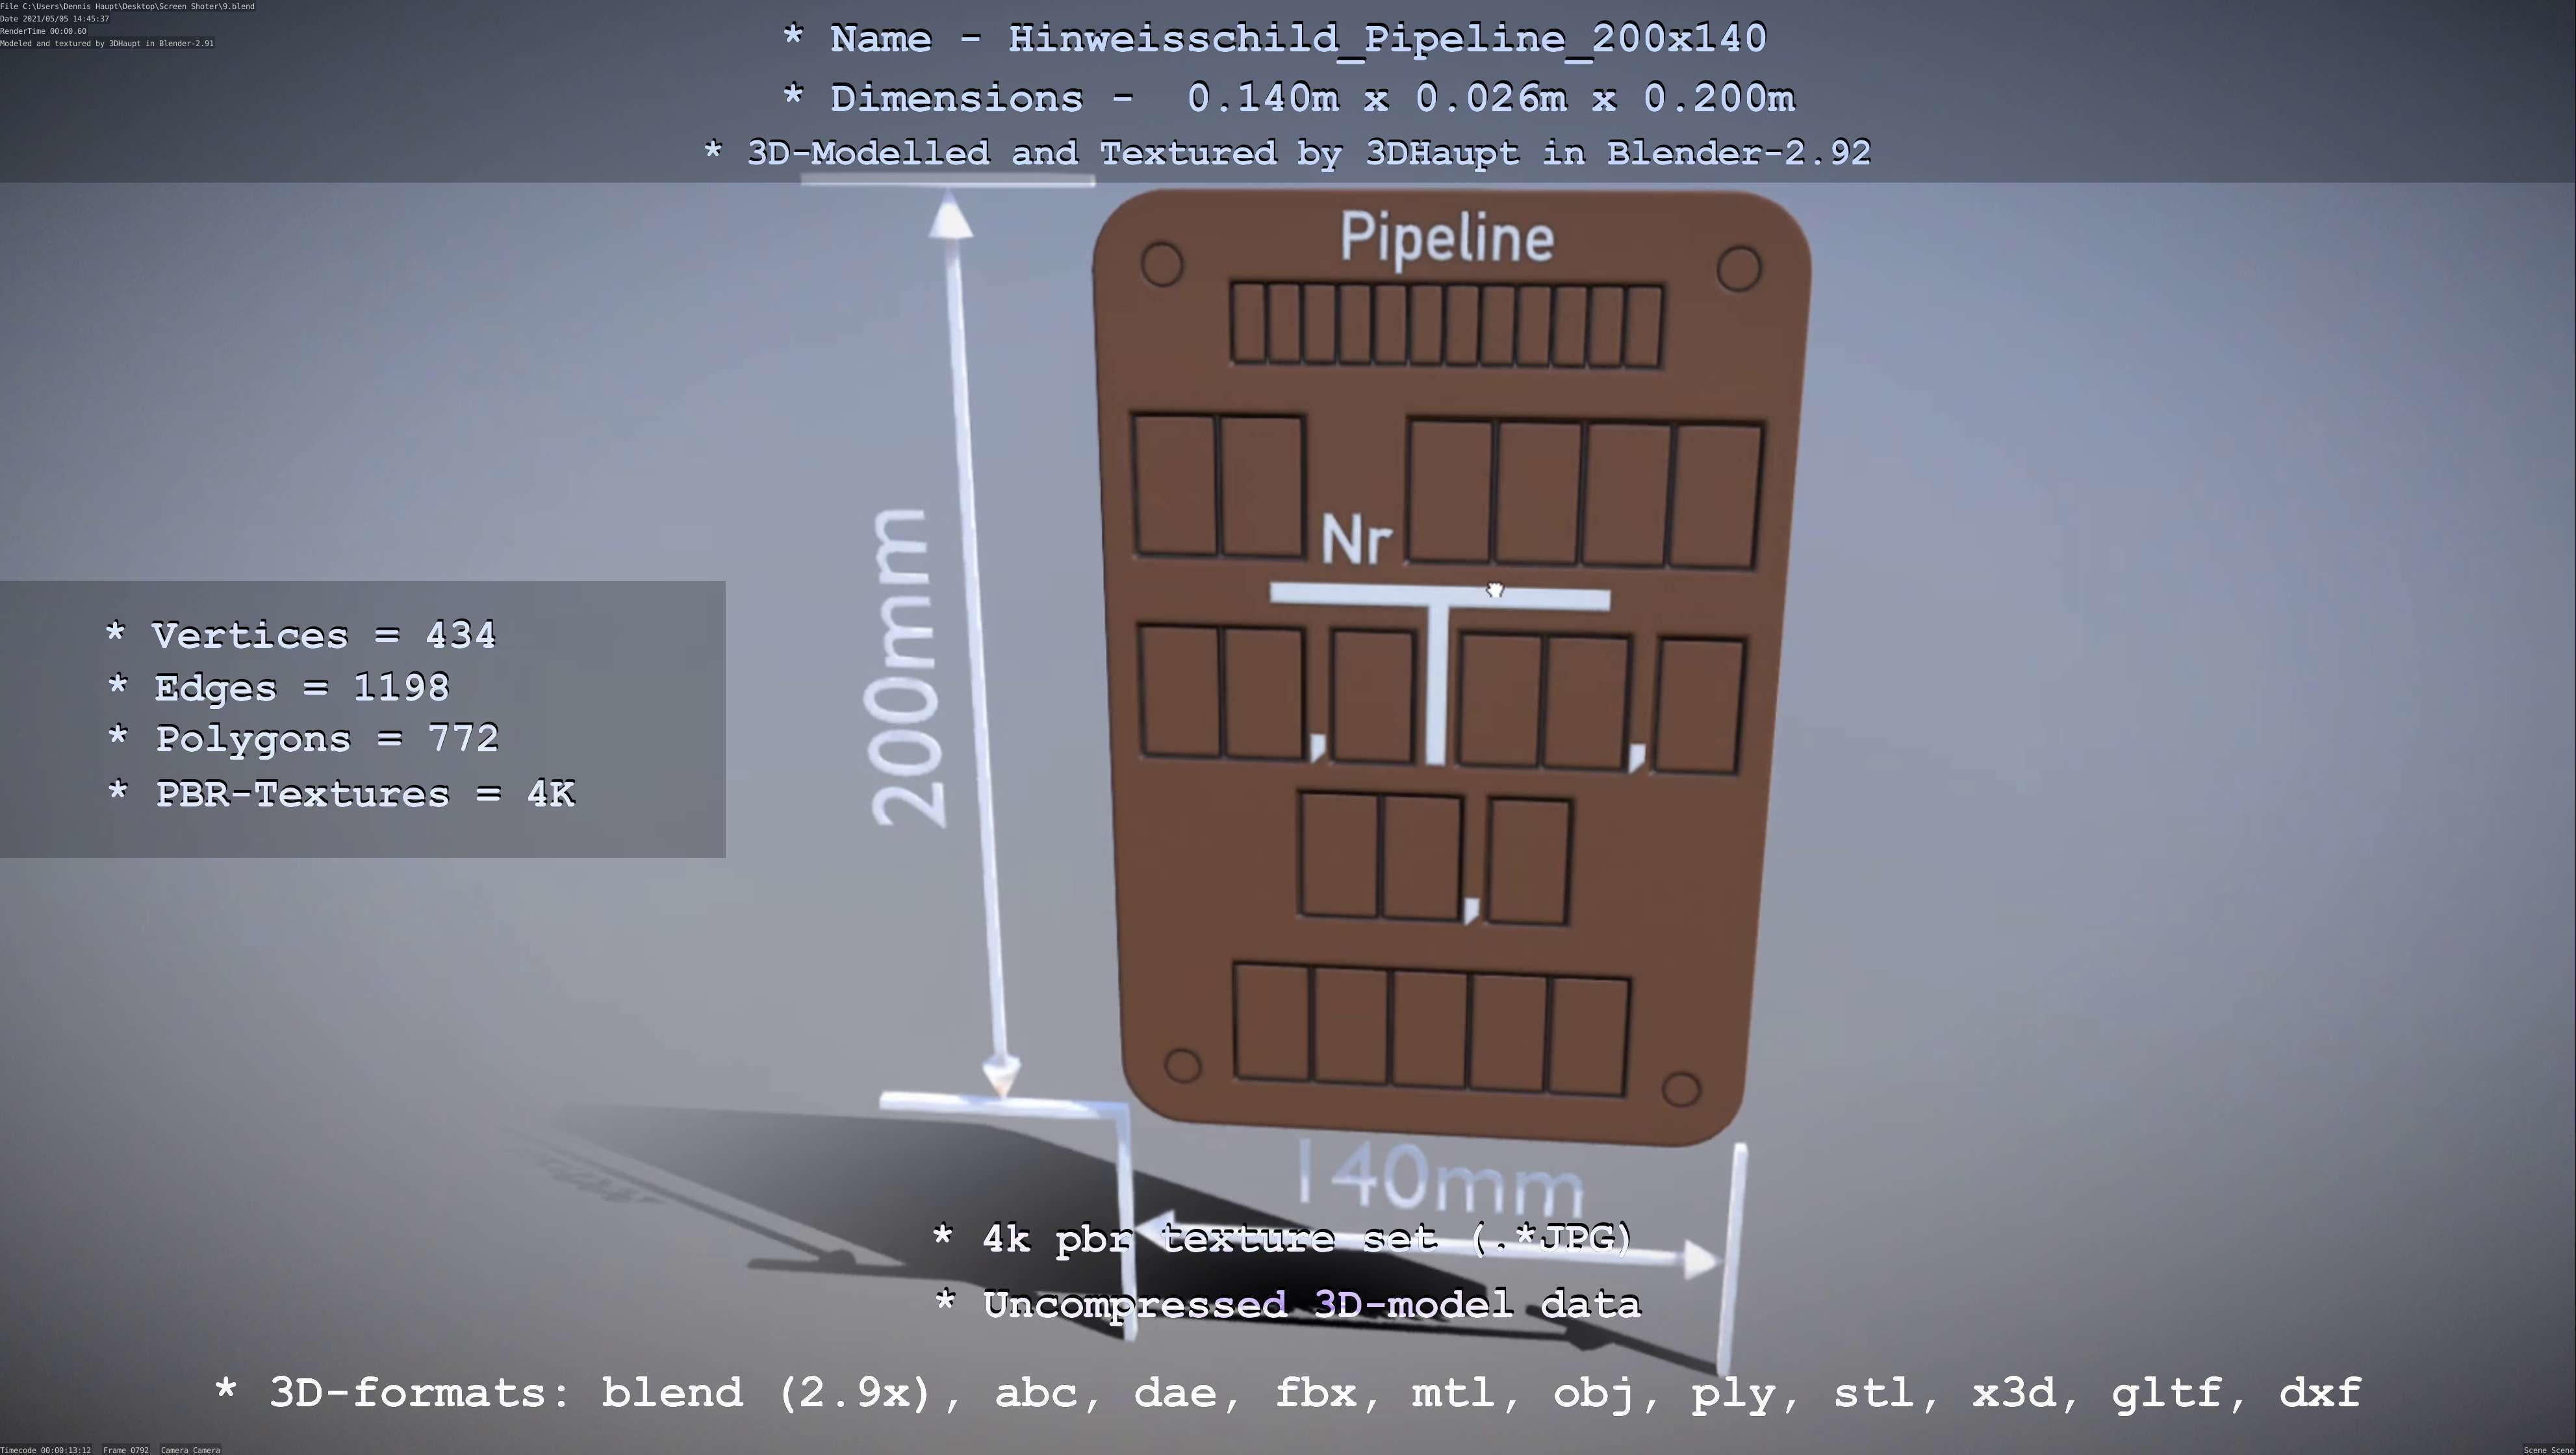
Task: Click the 'PBR-Textures = 4K' stat line
Action: coord(341,794)
